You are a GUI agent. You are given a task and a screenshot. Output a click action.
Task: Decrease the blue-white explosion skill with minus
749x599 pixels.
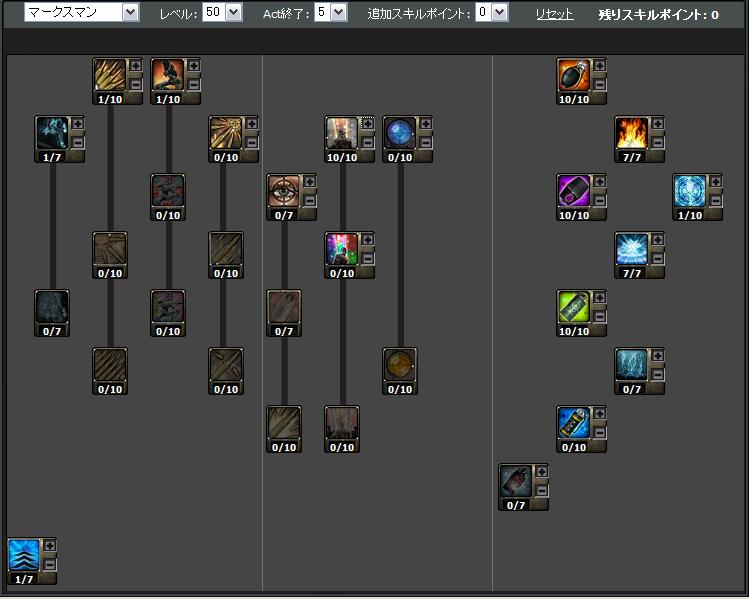coord(657,258)
